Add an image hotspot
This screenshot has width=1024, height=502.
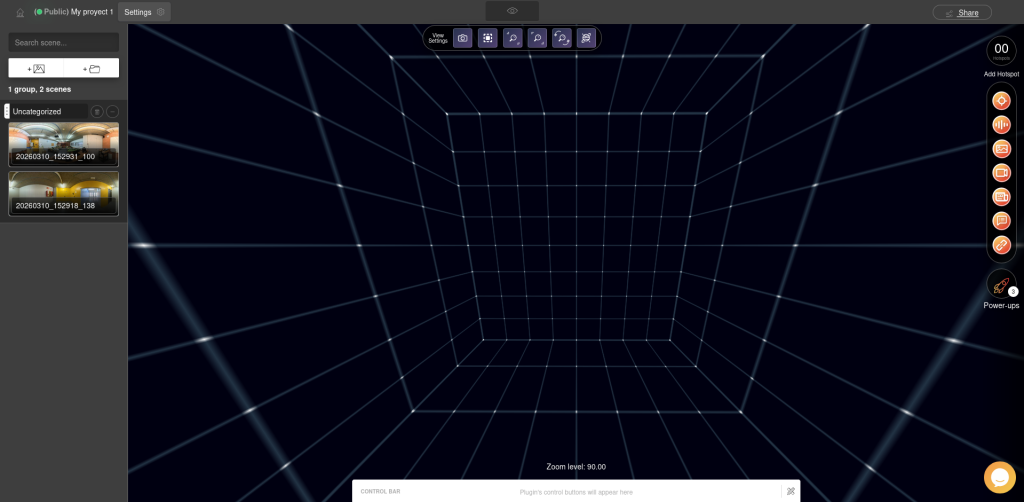pyautogui.click(x=1001, y=149)
